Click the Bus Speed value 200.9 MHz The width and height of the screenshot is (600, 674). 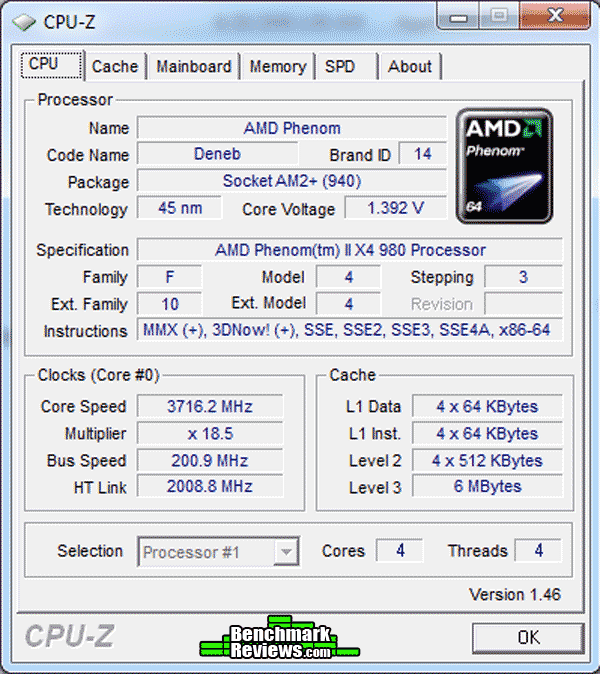point(210,460)
